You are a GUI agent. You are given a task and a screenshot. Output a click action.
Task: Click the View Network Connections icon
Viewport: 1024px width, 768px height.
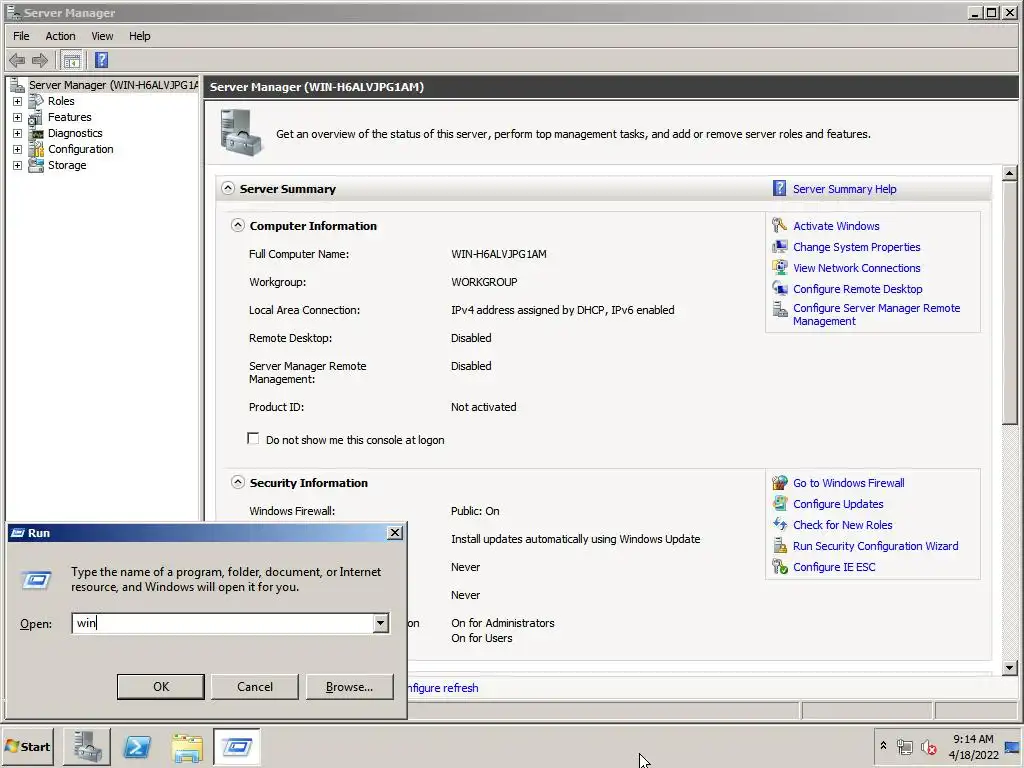coord(779,268)
